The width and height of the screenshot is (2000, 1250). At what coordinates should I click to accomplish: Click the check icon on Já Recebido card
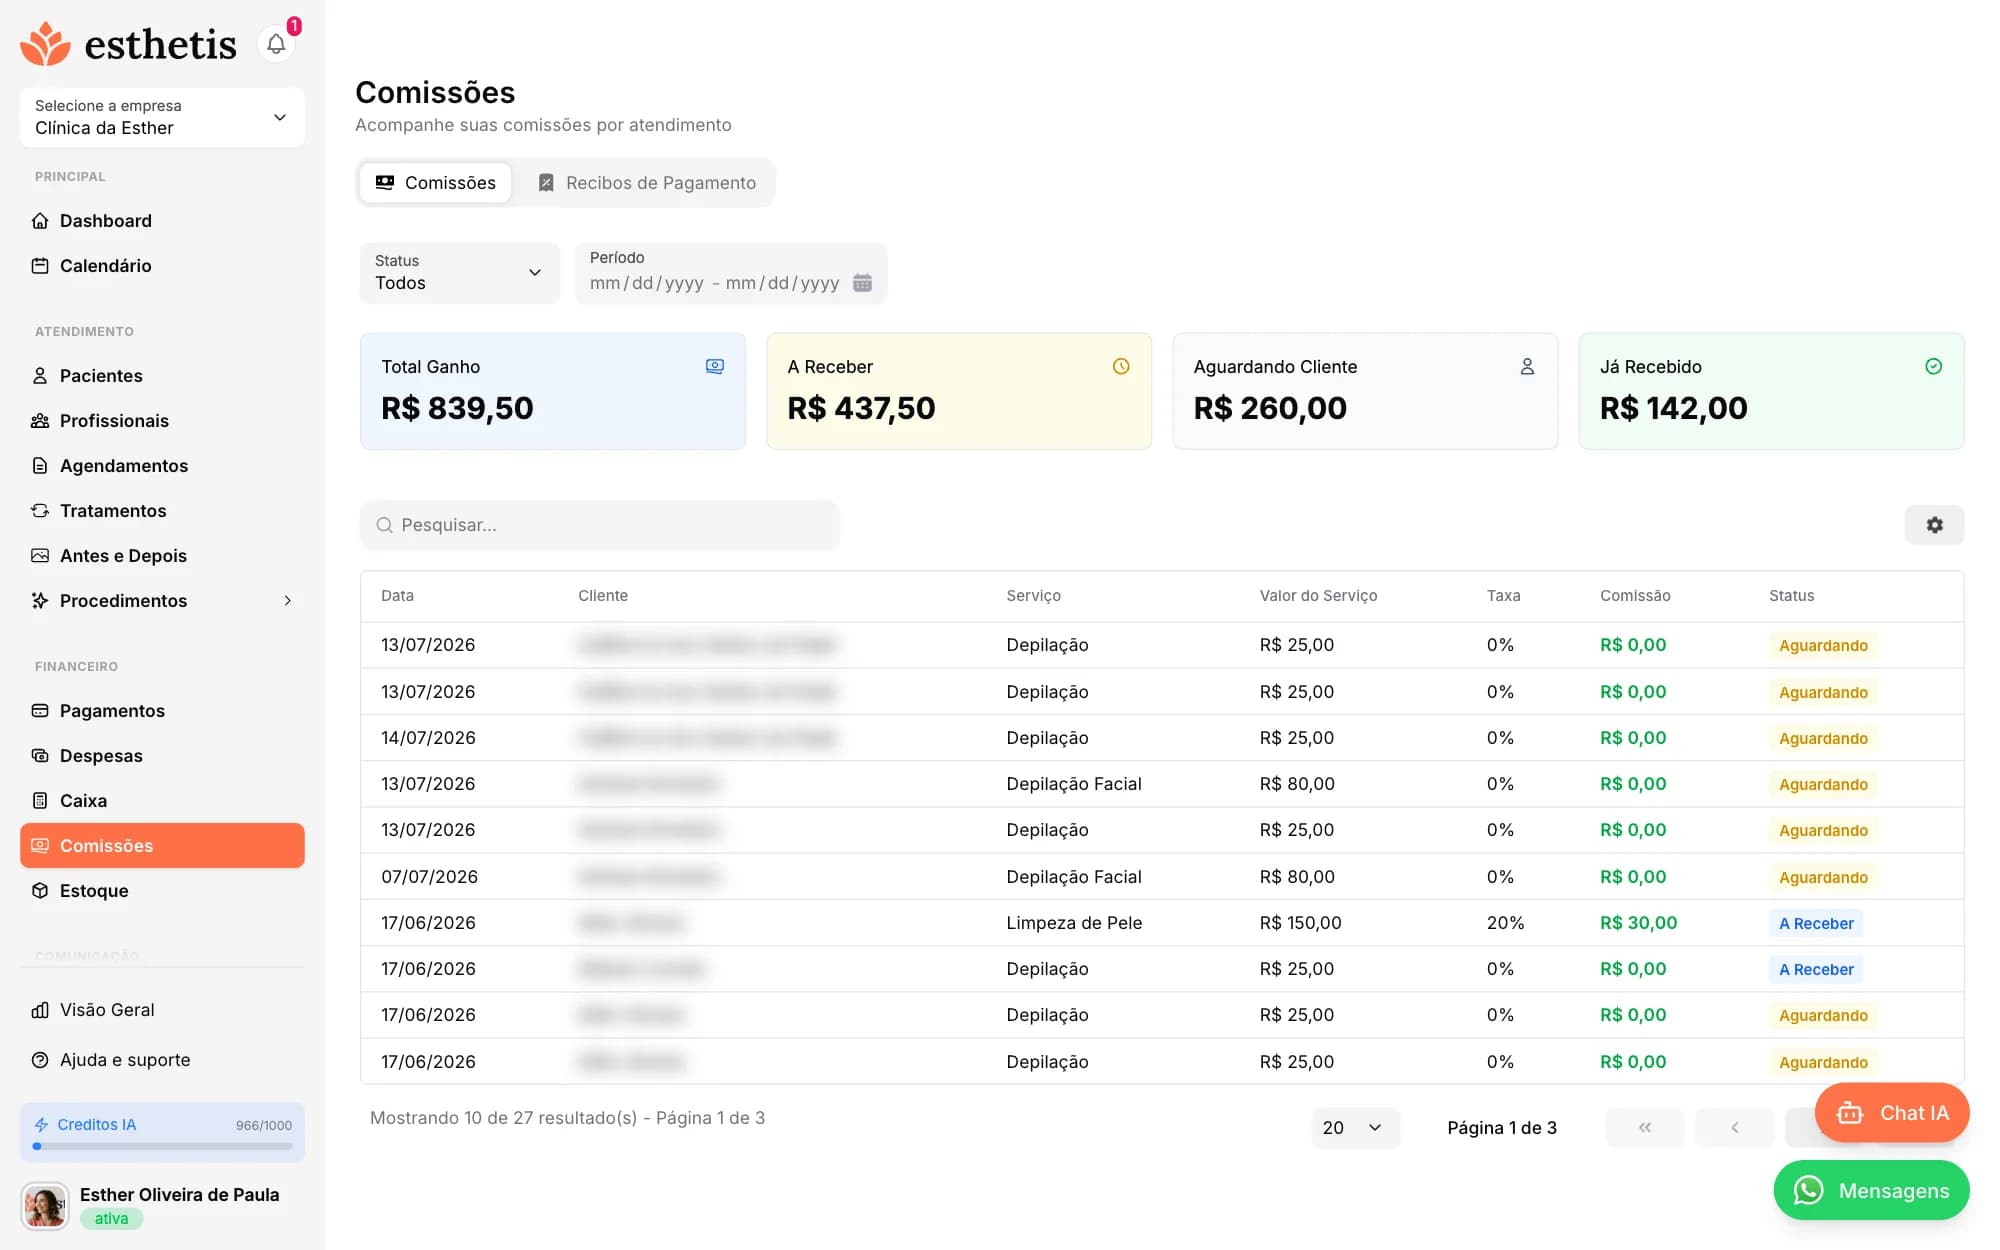1933,366
